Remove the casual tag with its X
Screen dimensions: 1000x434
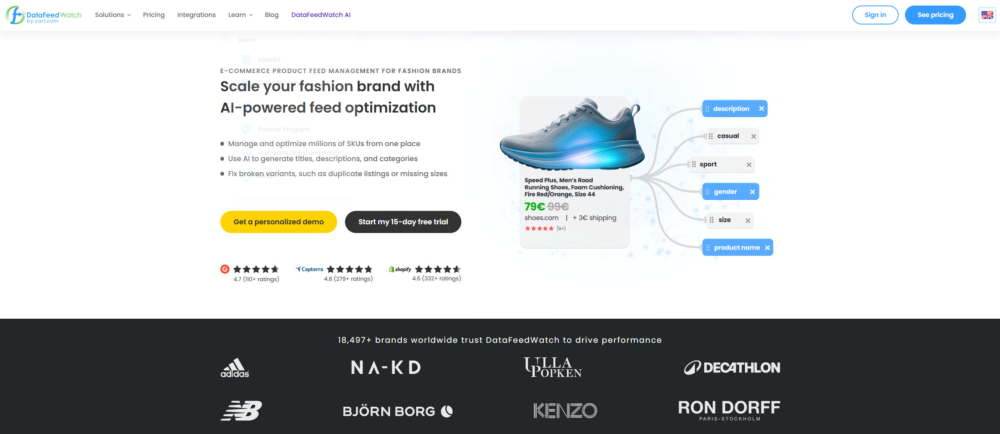(x=753, y=136)
